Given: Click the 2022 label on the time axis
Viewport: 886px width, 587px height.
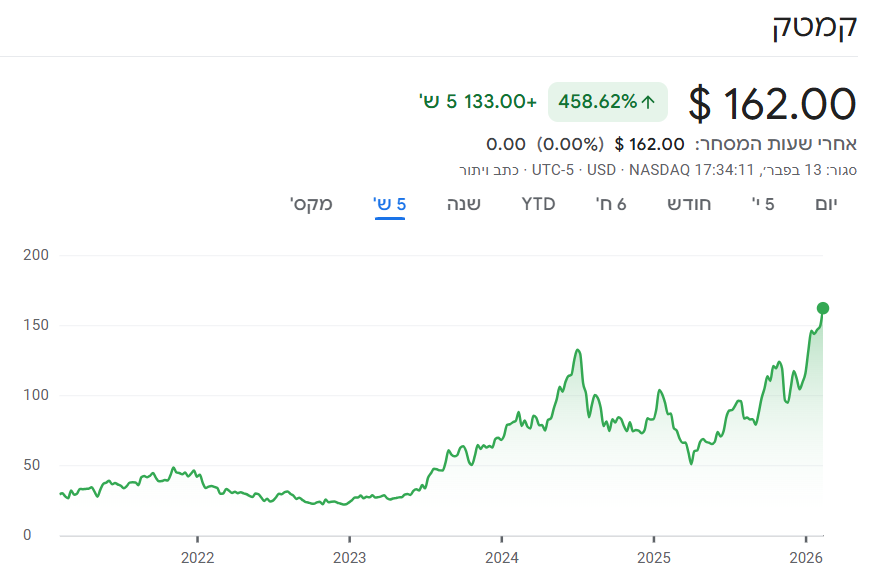Looking at the screenshot, I should [197, 556].
